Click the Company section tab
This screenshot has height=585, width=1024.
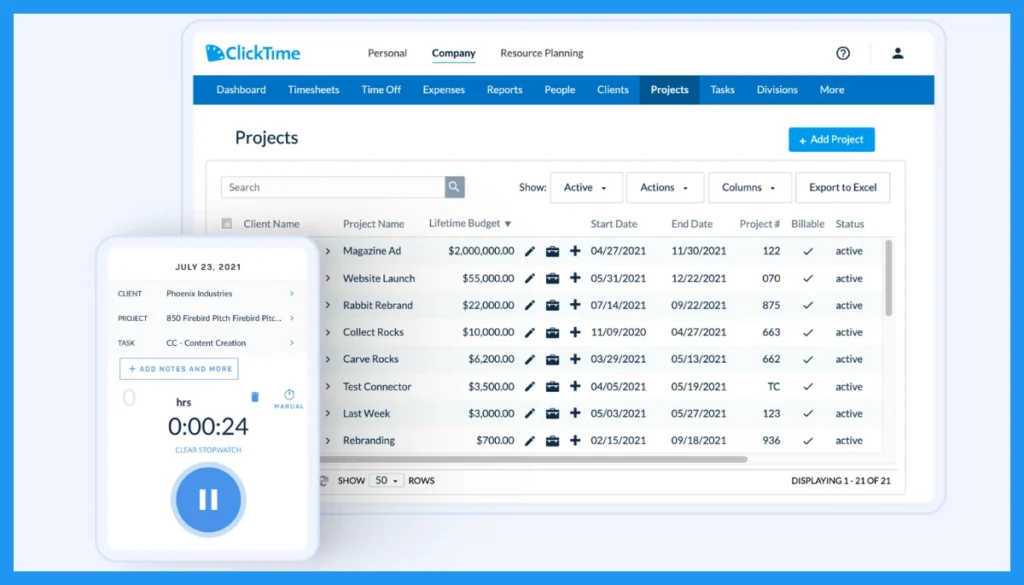[x=453, y=54]
